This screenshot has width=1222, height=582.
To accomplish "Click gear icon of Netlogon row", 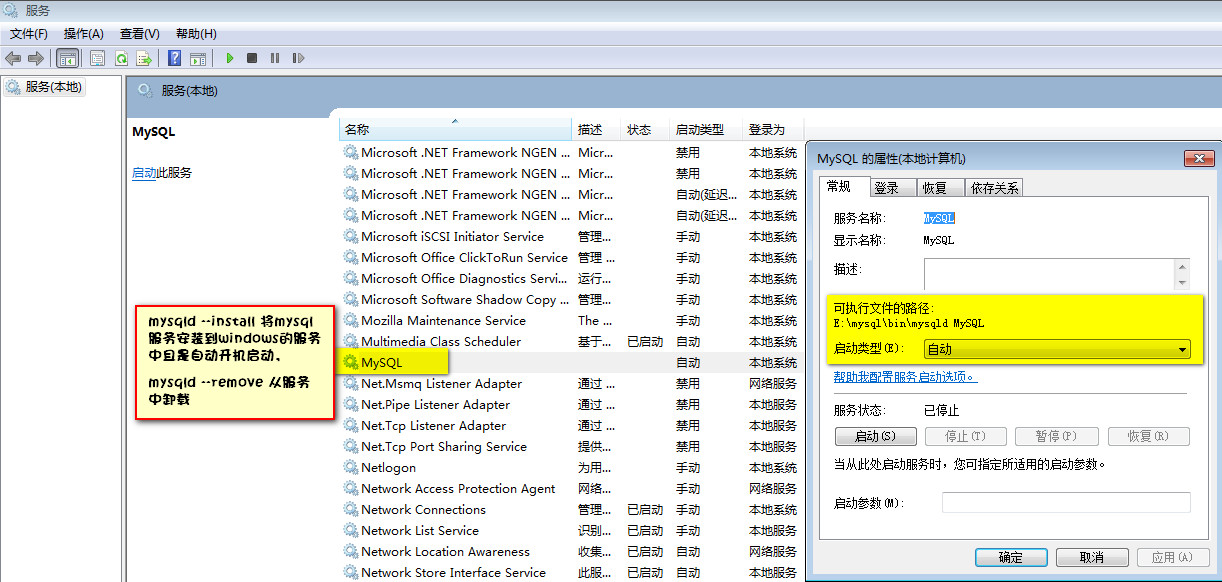I will (351, 467).
